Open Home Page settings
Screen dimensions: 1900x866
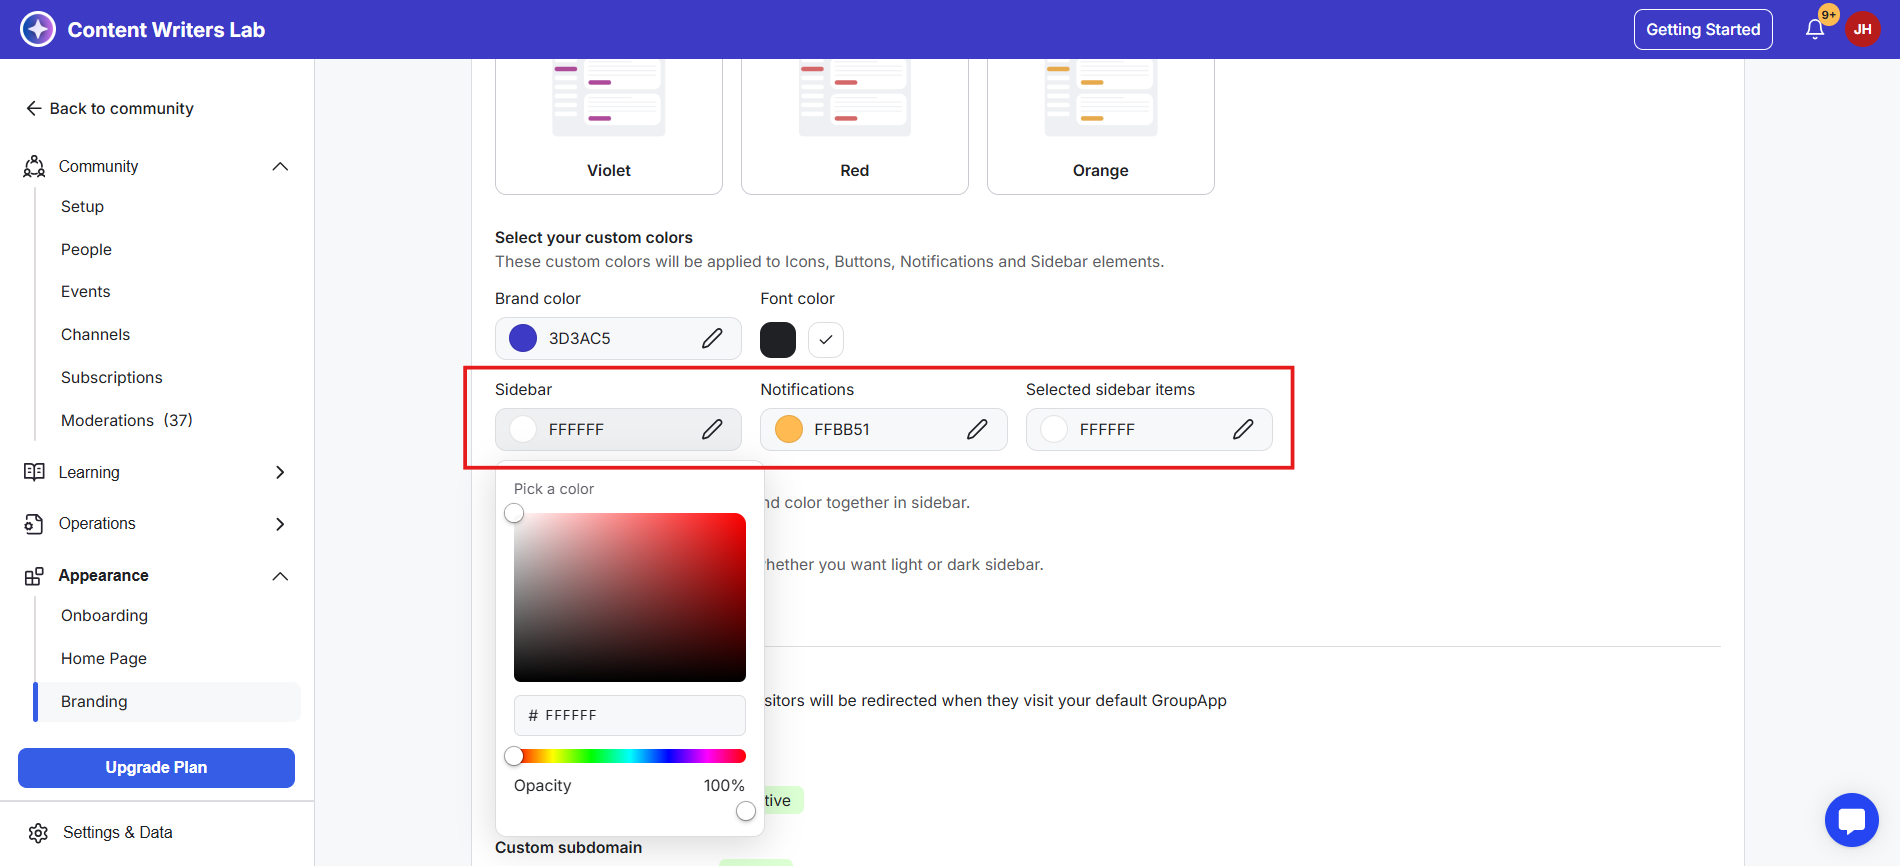pos(104,659)
